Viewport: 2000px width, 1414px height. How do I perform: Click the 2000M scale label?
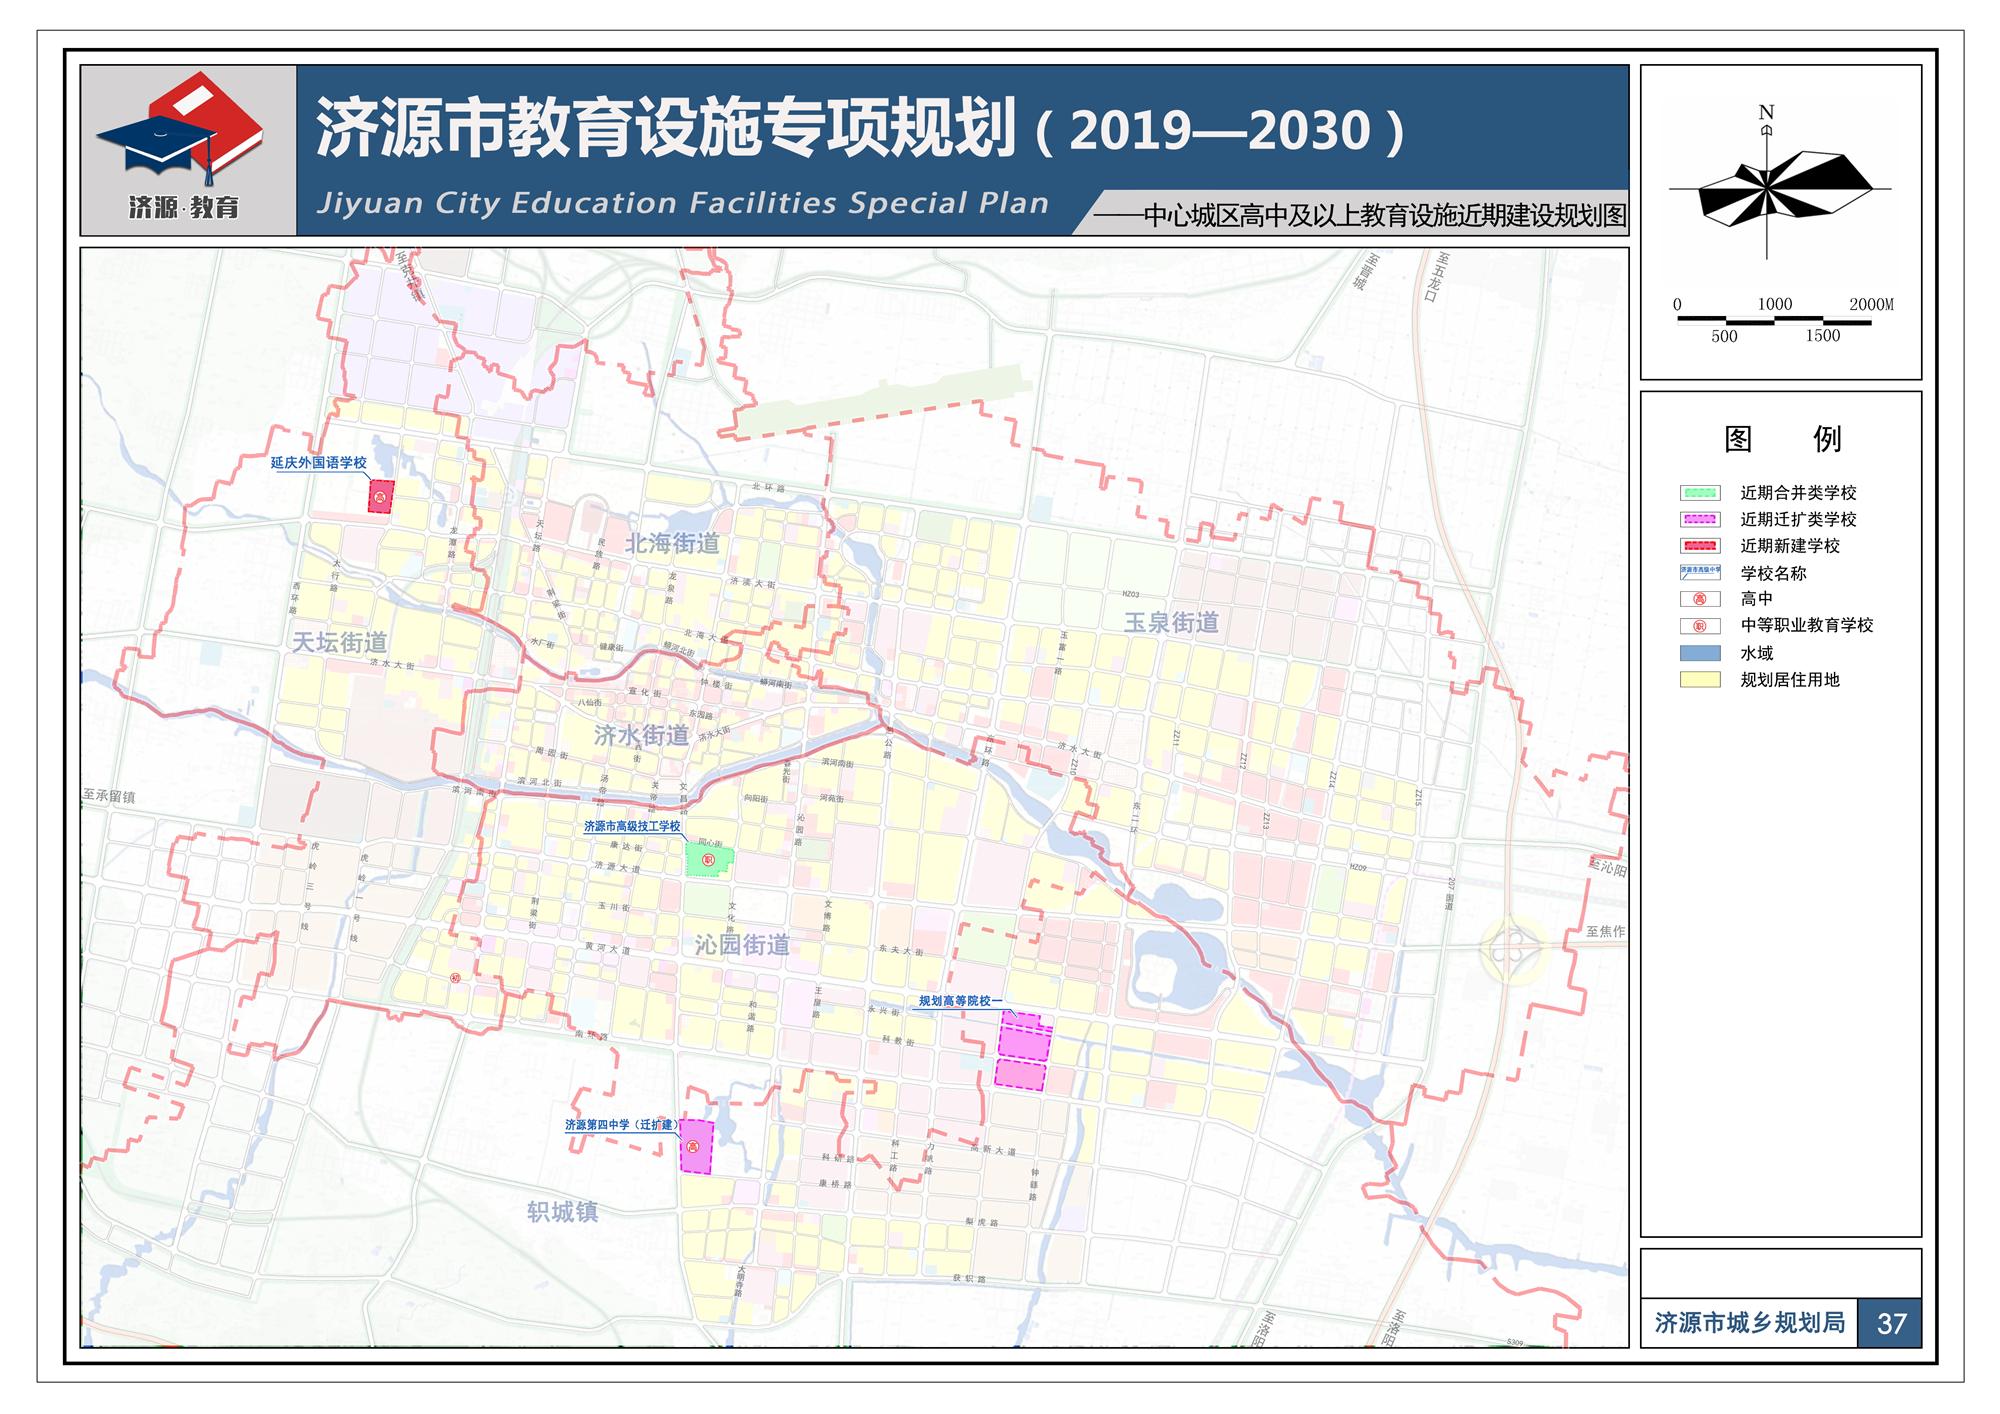click(1871, 304)
